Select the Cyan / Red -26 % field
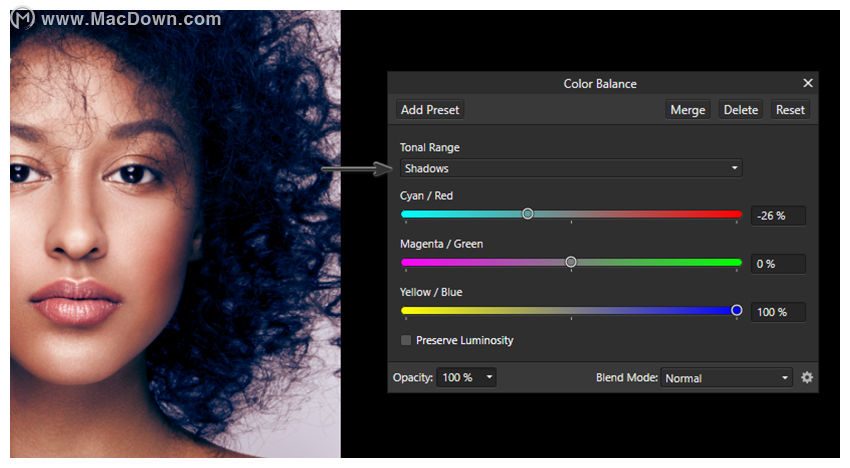Image resolution: width=850 pixels, height=468 pixels. pos(778,215)
